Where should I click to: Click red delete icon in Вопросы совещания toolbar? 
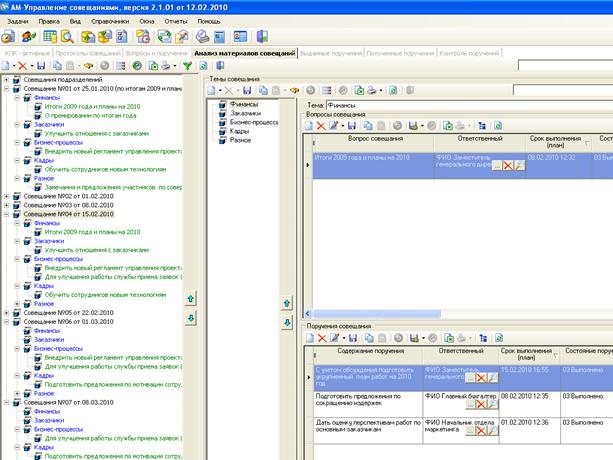coord(323,125)
